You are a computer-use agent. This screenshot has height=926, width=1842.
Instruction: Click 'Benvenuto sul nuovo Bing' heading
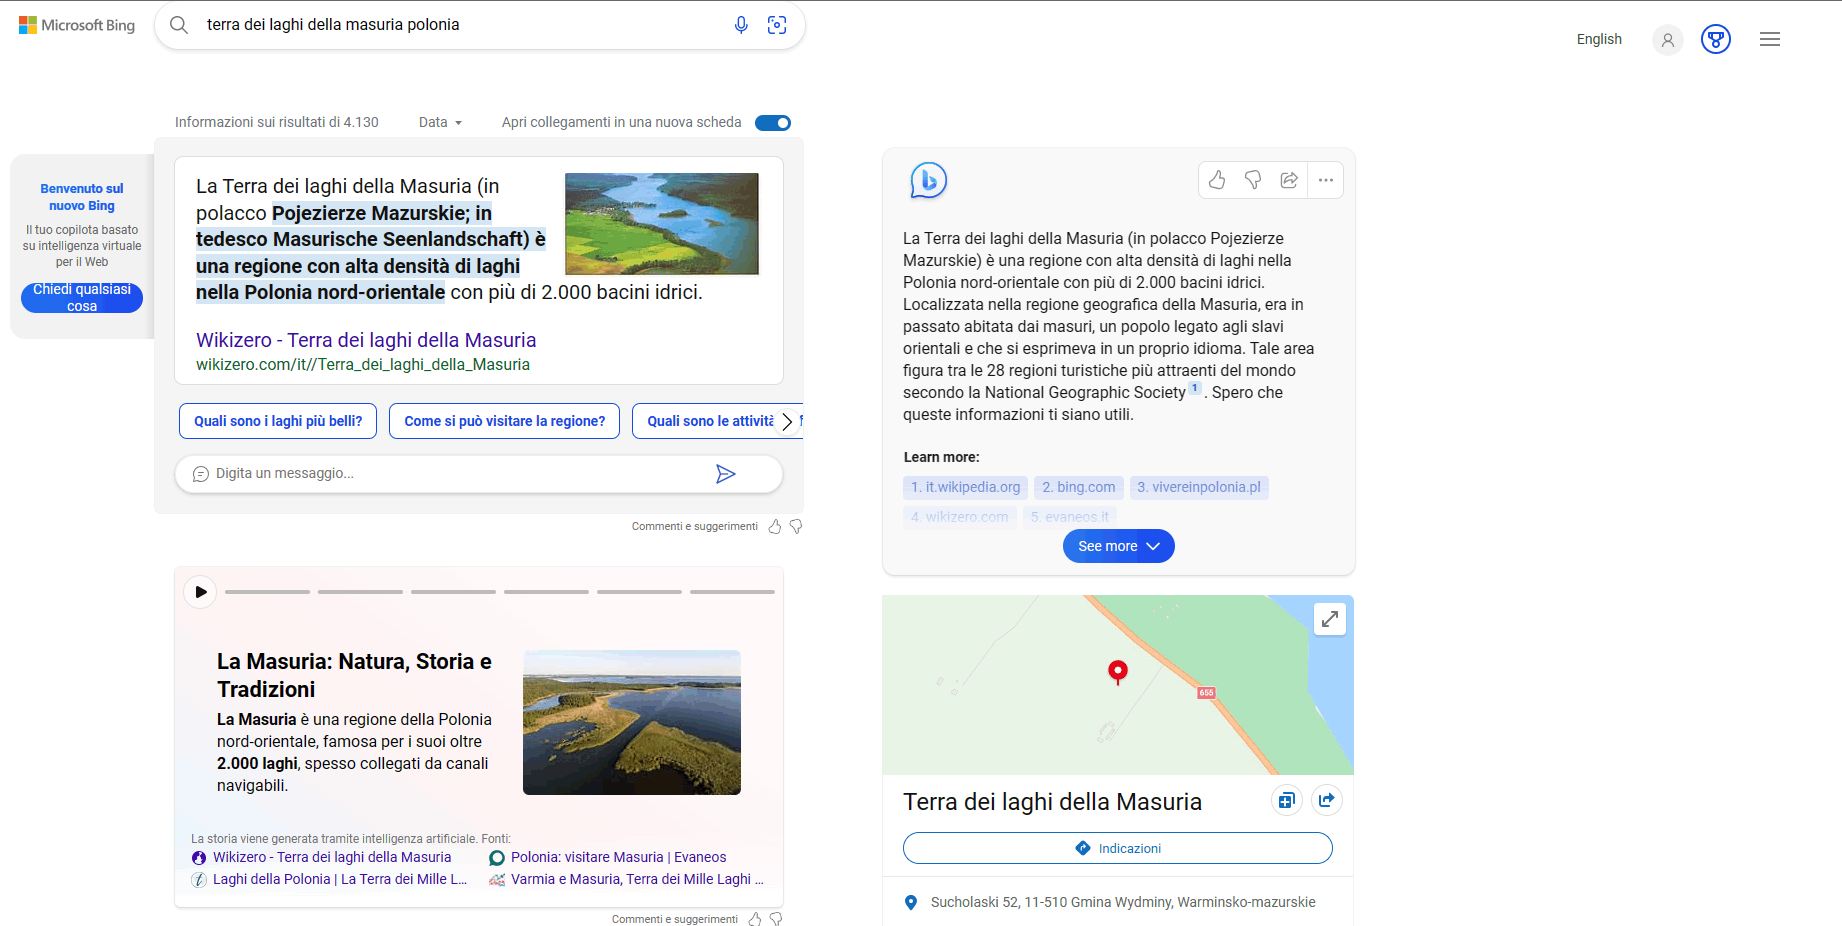click(82, 197)
